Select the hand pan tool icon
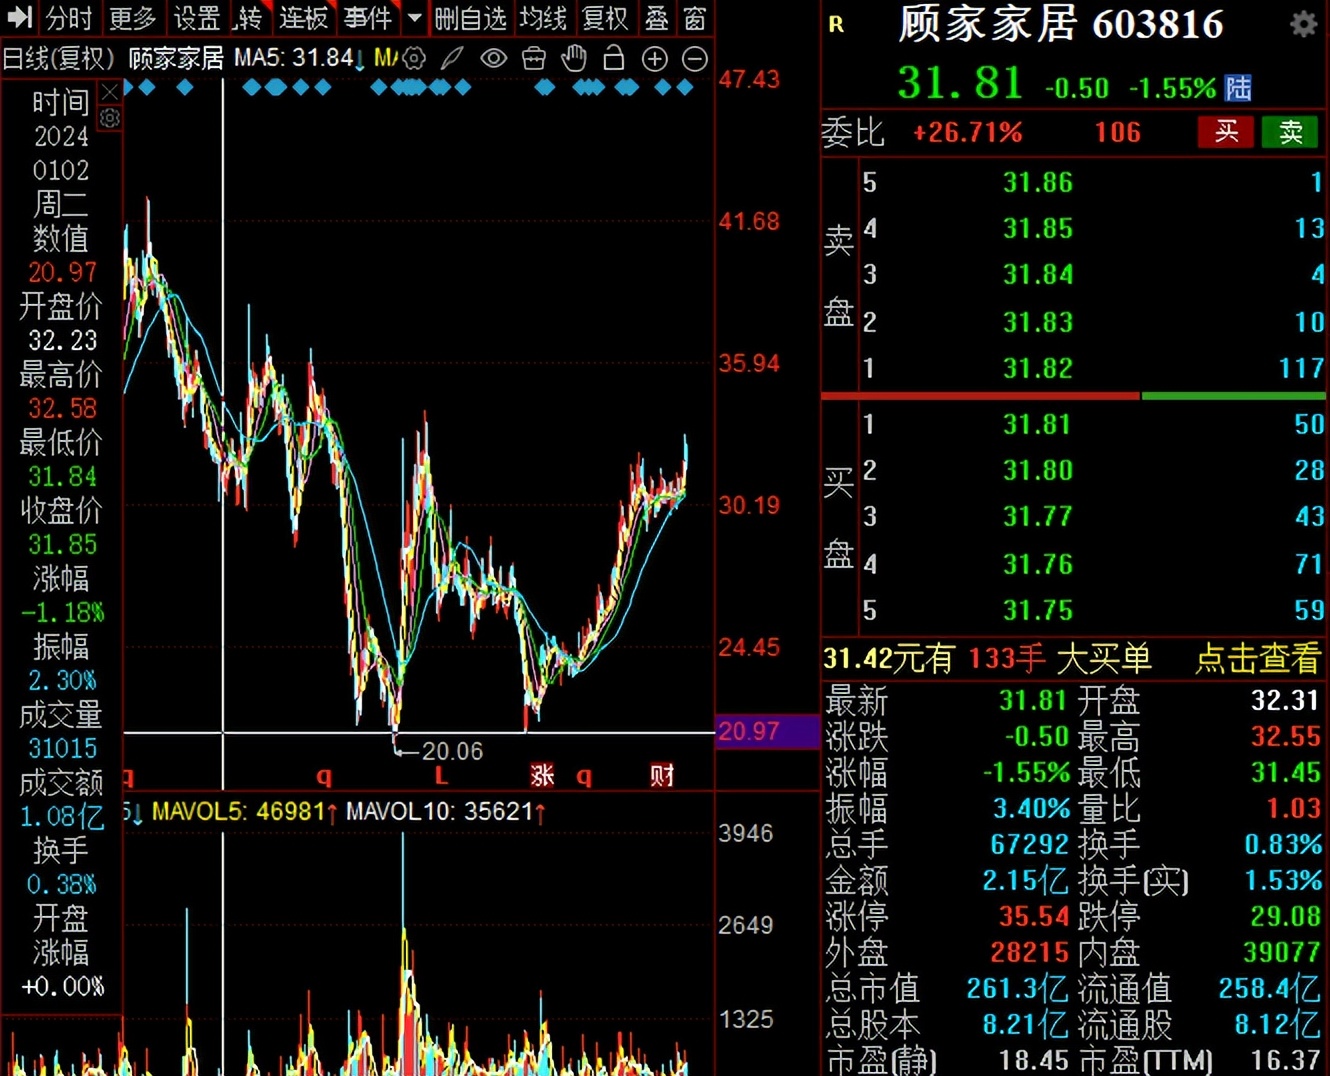 [x=574, y=59]
